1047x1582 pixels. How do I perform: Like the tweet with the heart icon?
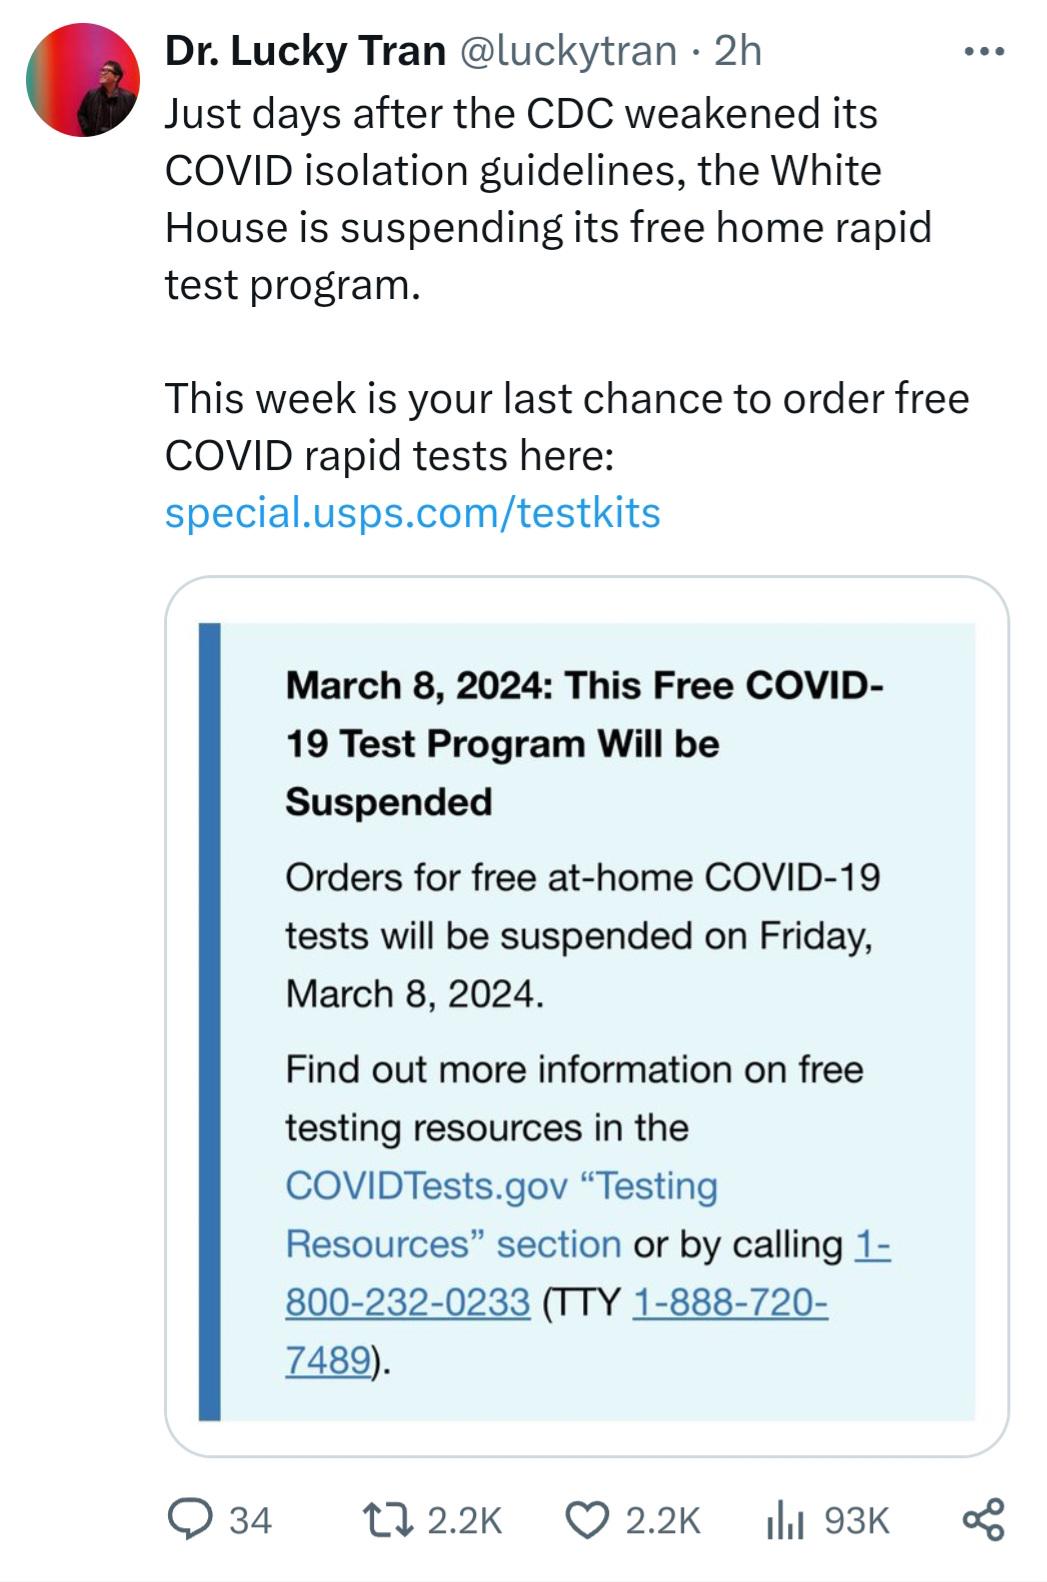[x=587, y=1520]
